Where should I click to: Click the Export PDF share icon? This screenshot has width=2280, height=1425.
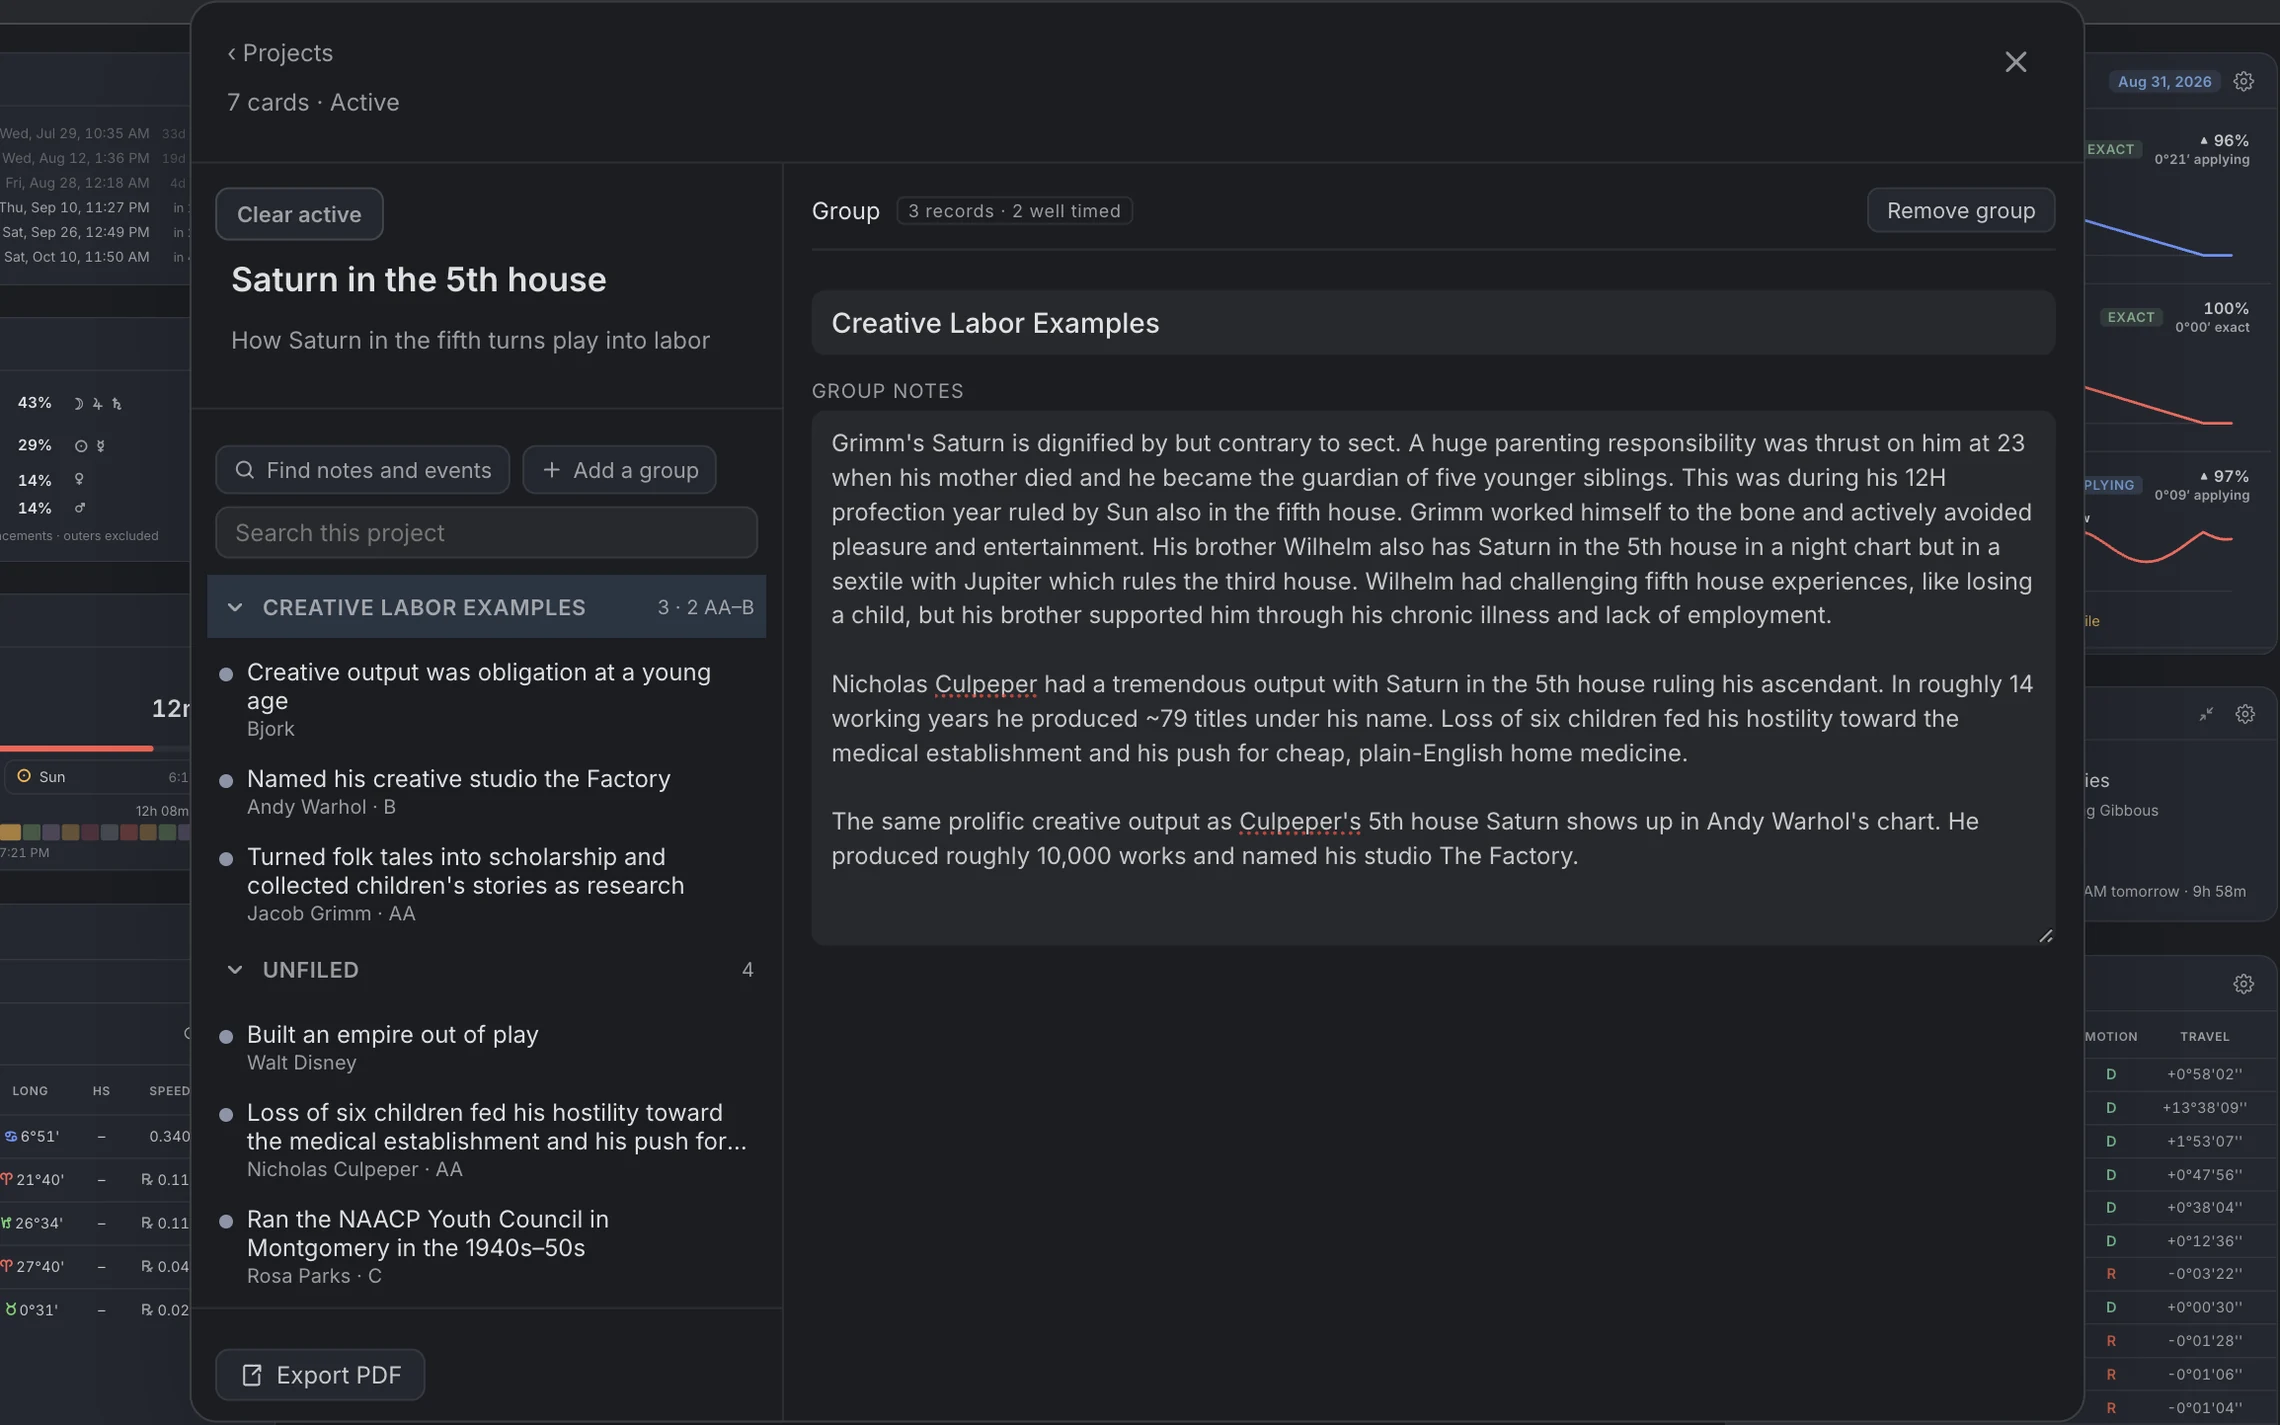point(251,1375)
